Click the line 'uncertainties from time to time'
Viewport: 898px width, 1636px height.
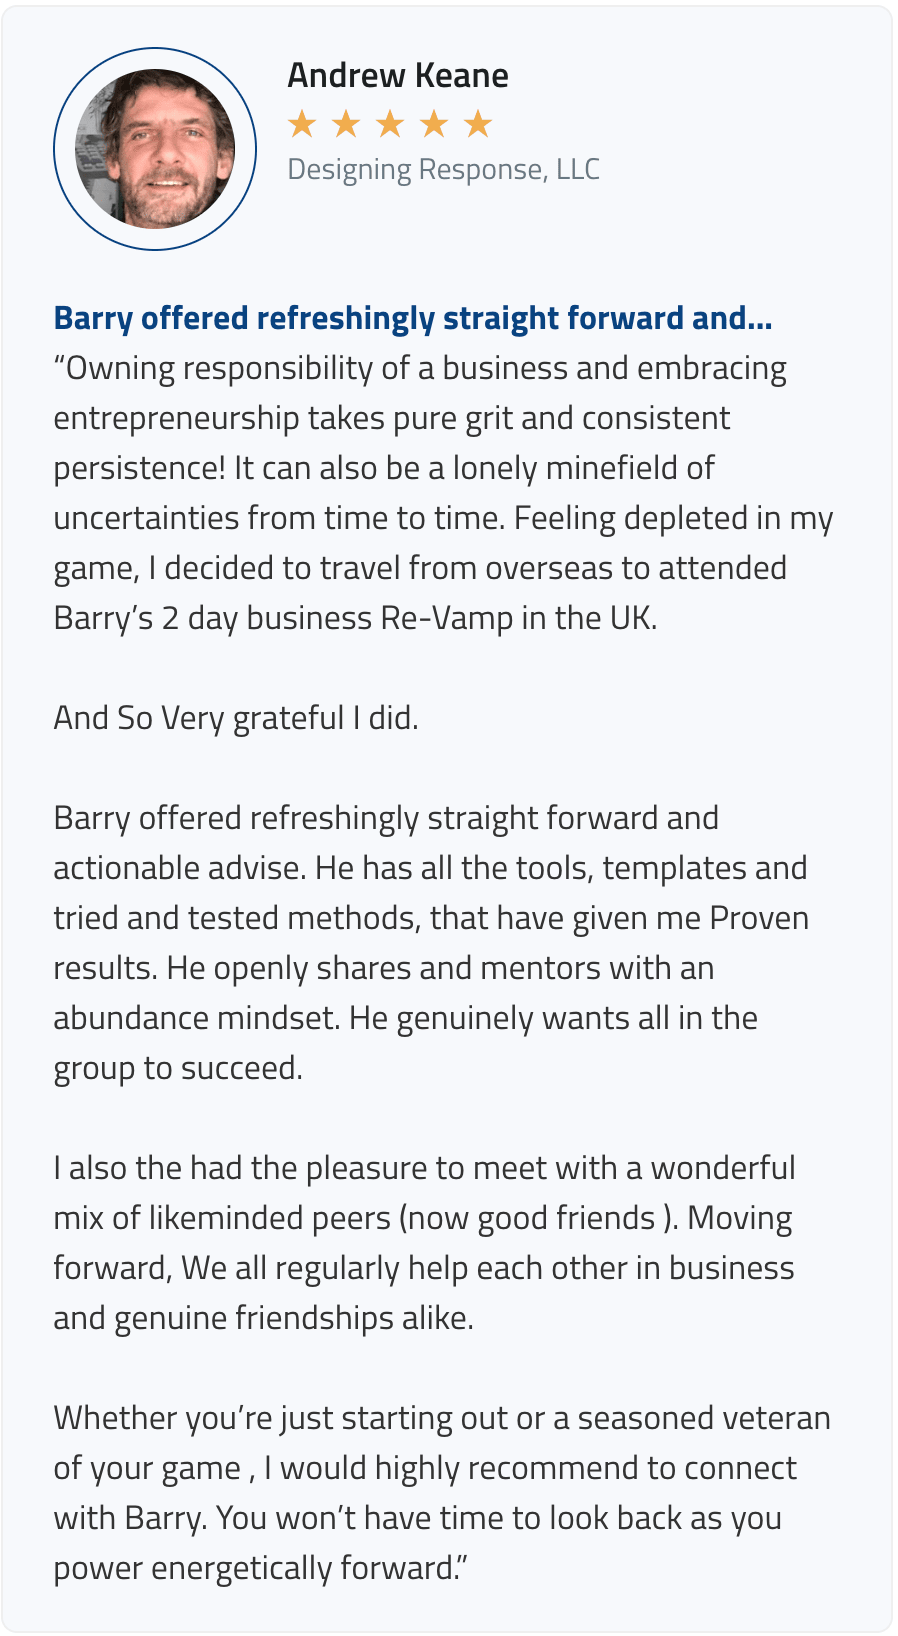(279, 518)
